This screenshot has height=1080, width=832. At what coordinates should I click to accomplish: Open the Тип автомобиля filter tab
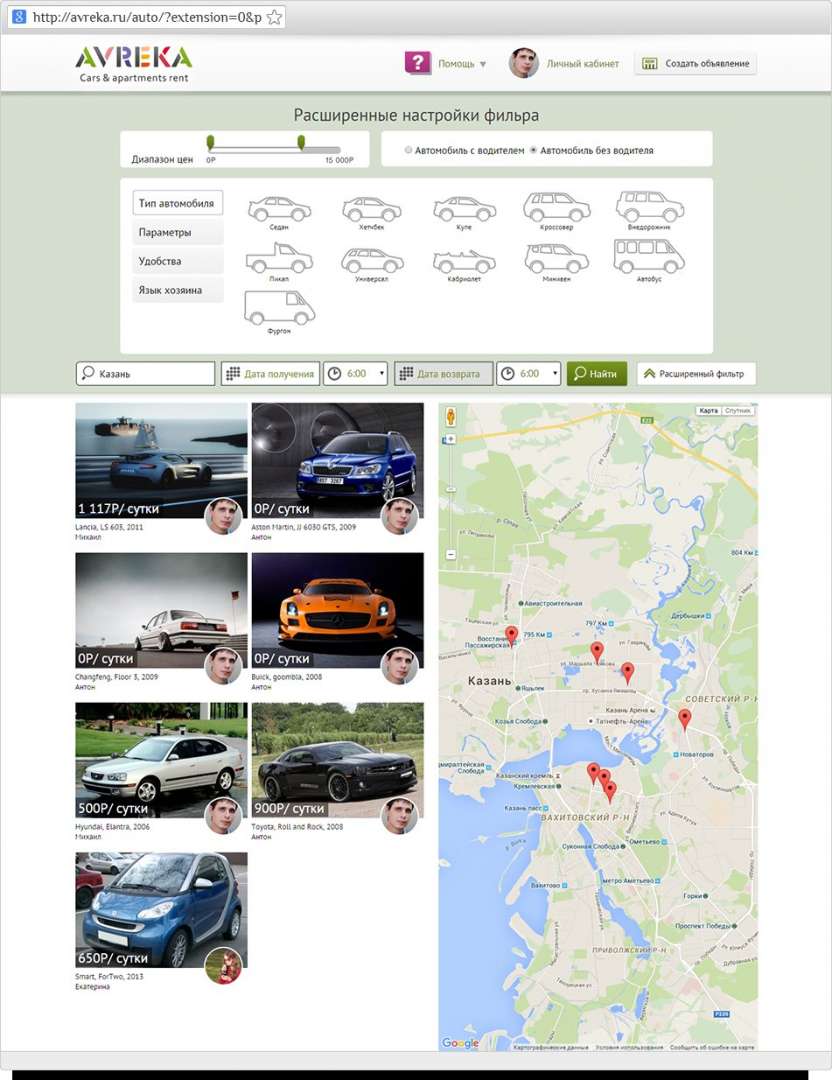point(177,203)
